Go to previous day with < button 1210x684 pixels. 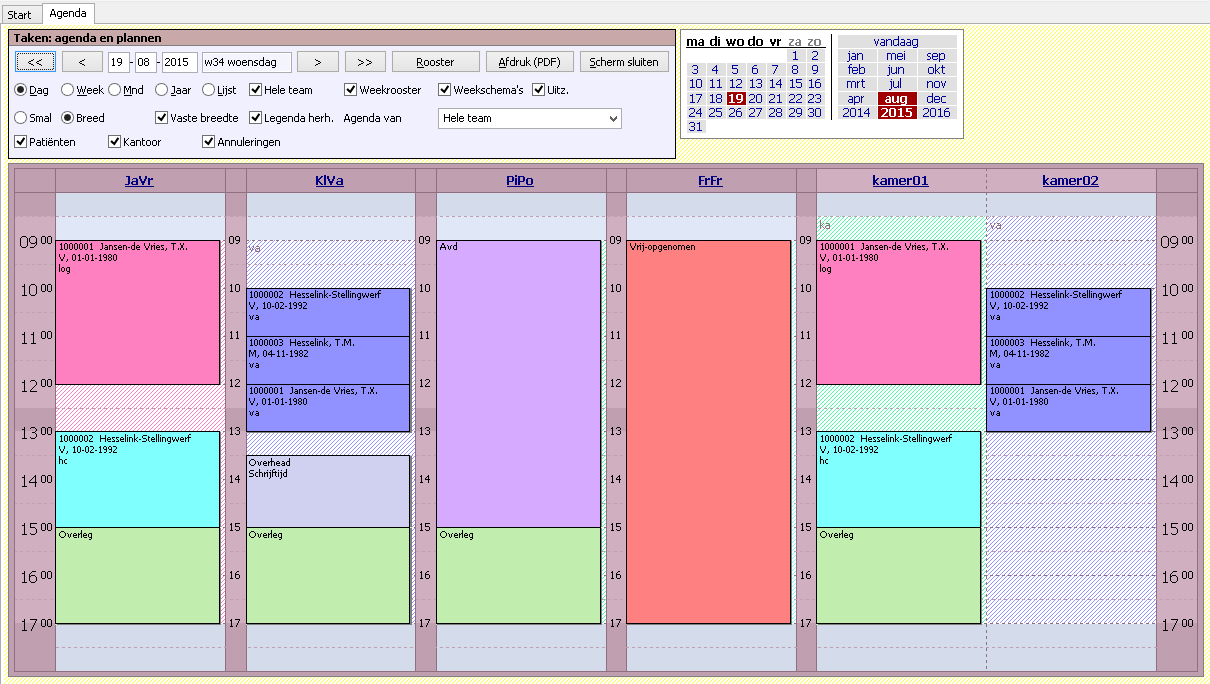coord(82,62)
